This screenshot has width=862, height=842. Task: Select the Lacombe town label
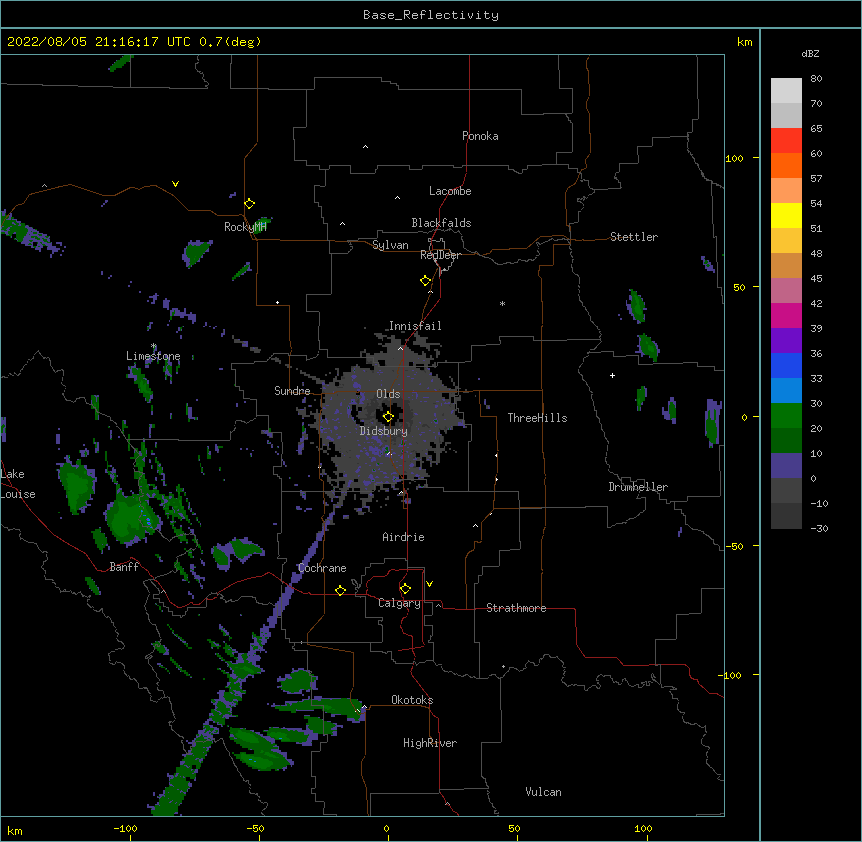point(450,191)
